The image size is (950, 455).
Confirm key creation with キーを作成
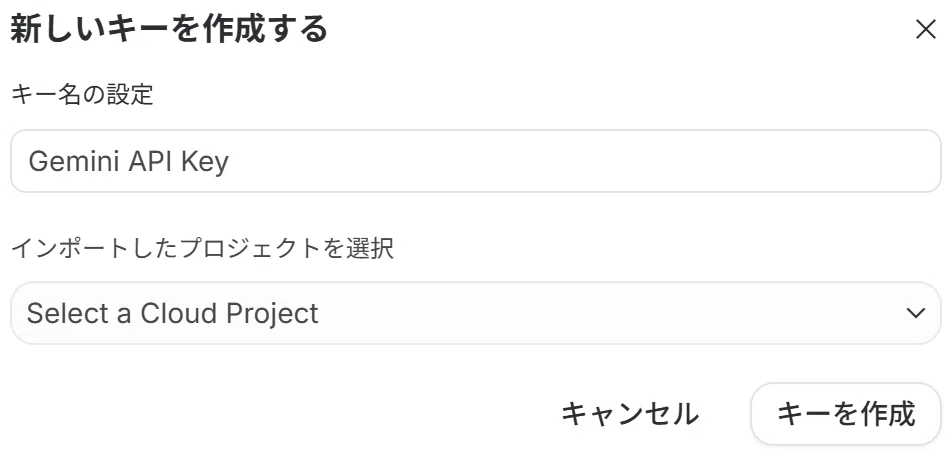(846, 414)
